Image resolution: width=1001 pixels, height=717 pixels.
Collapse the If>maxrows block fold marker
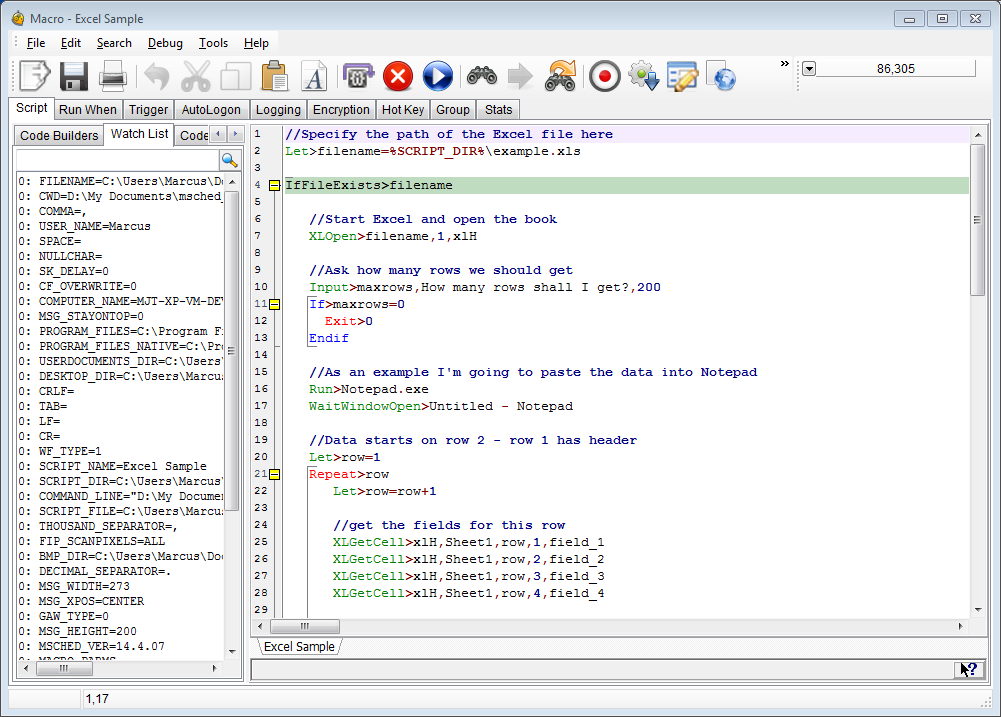point(275,304)
